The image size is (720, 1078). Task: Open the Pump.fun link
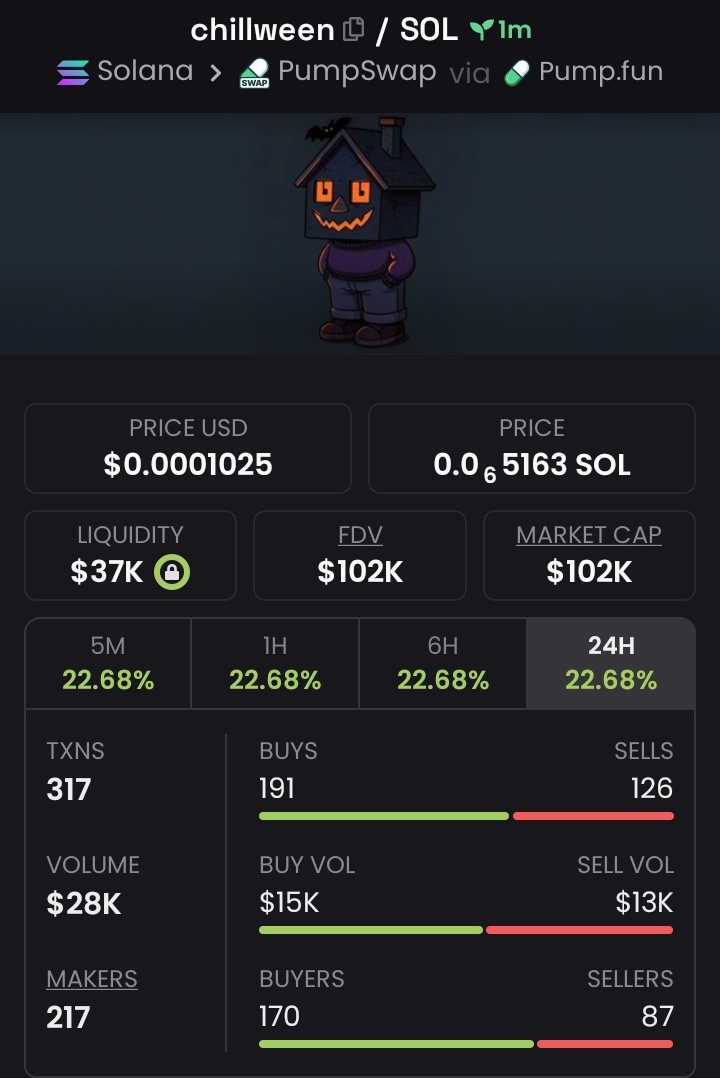(x=600, y=72)
